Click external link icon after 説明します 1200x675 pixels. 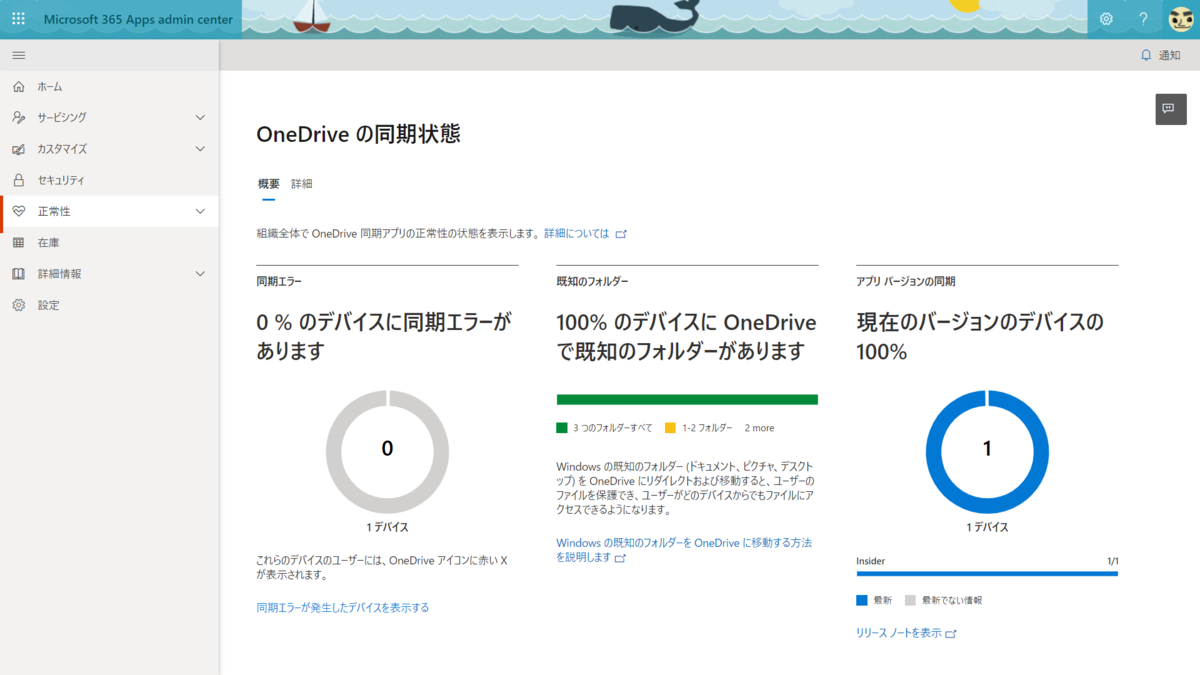[620, 558]
